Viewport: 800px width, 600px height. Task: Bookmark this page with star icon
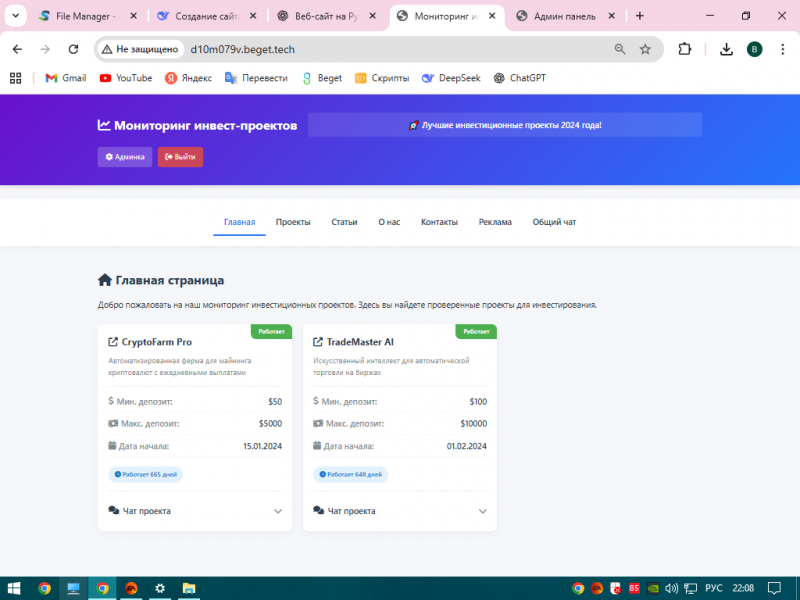tap(645, 49)
